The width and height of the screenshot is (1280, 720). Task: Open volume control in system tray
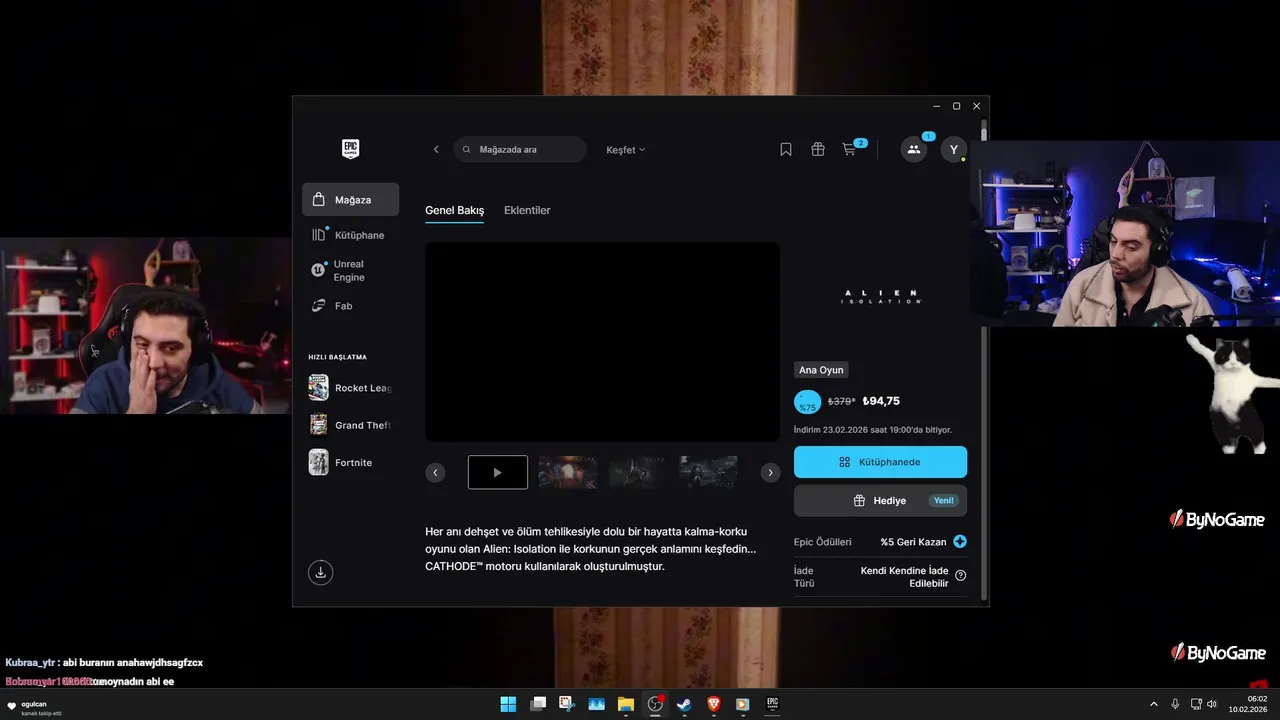(x=1212, y=704)
